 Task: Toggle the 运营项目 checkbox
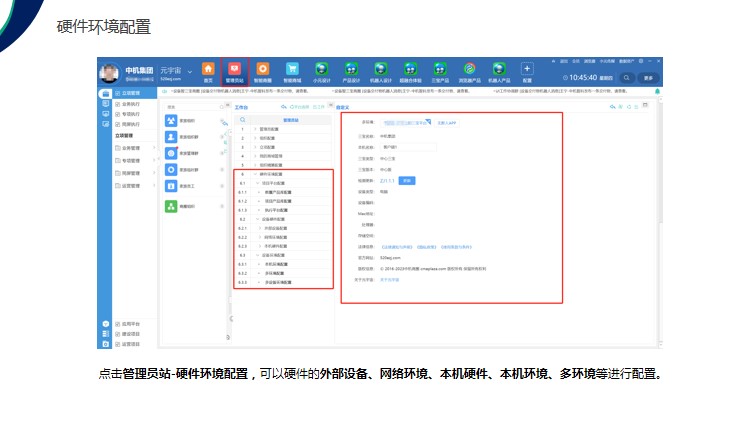pyautogui.click(x=118, y=344)
